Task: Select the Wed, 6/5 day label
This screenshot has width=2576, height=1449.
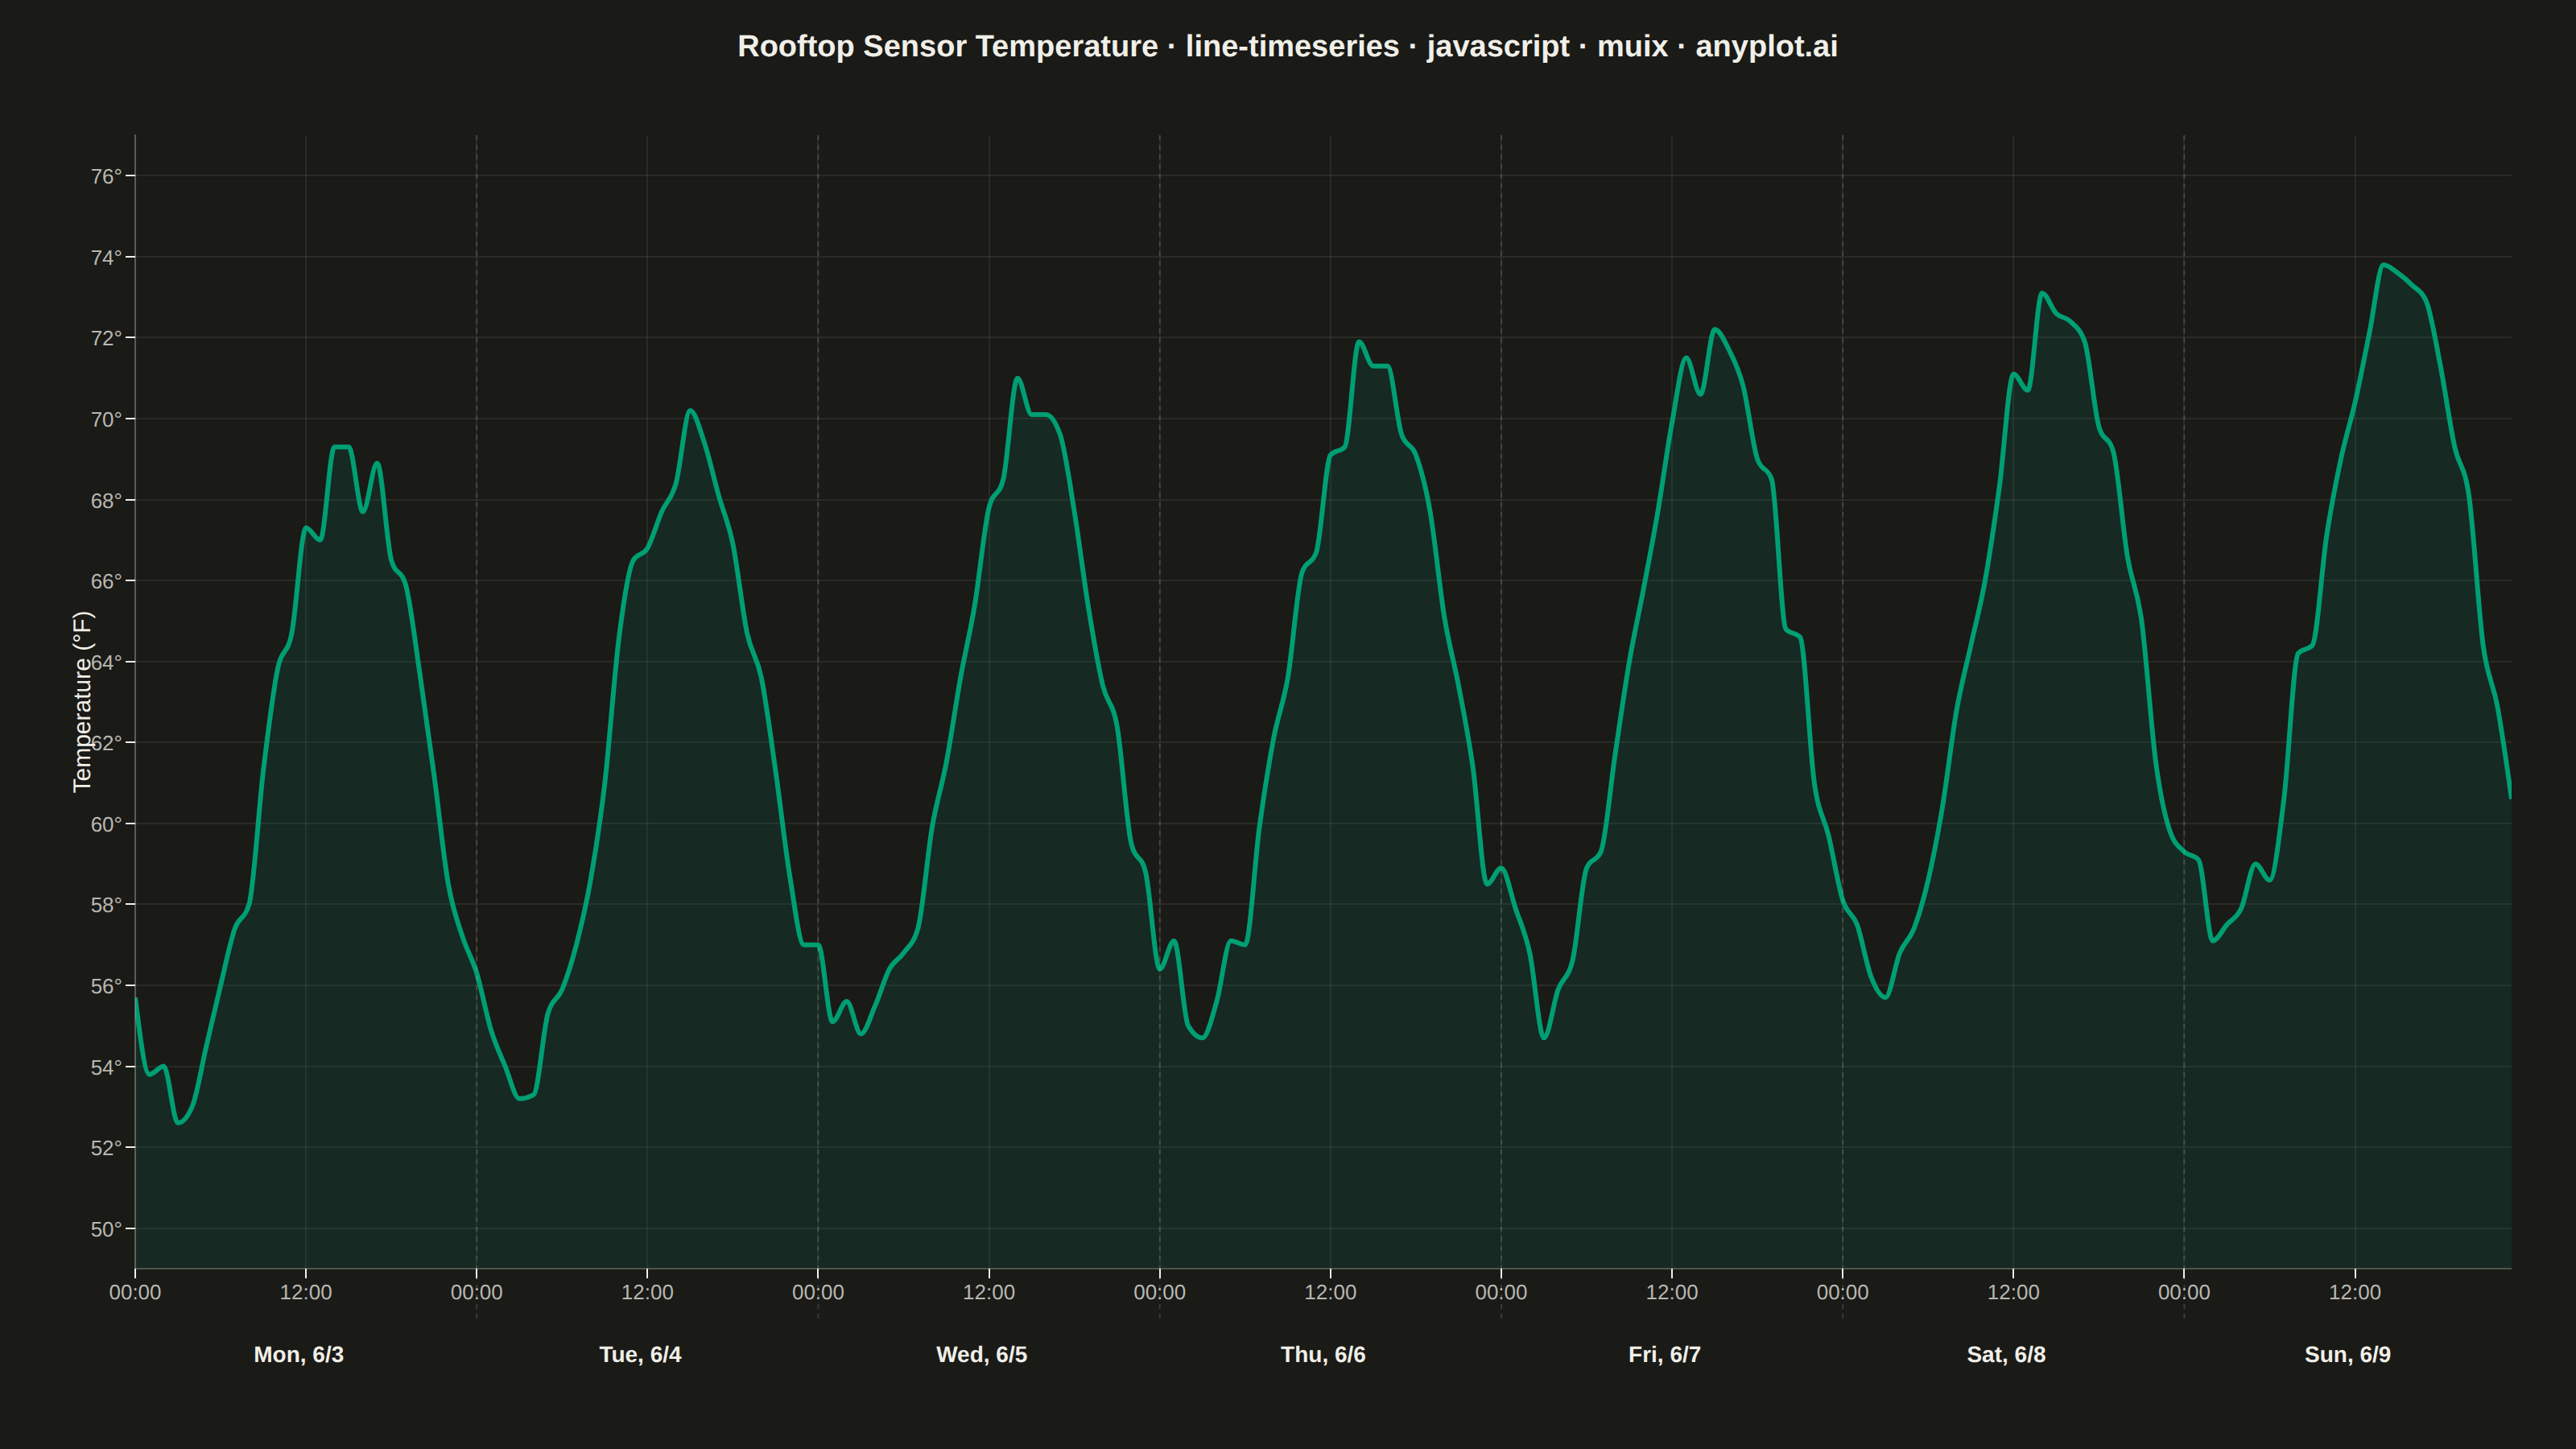Action: [x=981, y=1354]
